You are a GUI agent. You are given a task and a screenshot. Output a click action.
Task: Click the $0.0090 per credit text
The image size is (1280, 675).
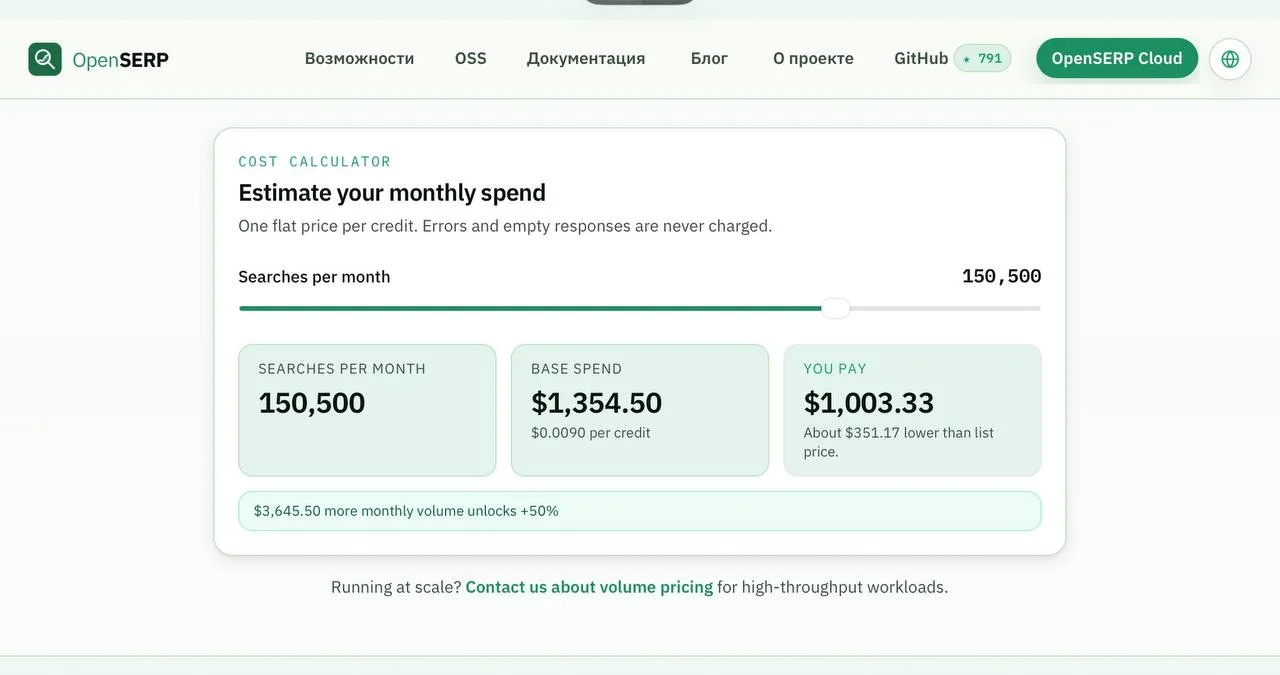click(x=591, y=433)
